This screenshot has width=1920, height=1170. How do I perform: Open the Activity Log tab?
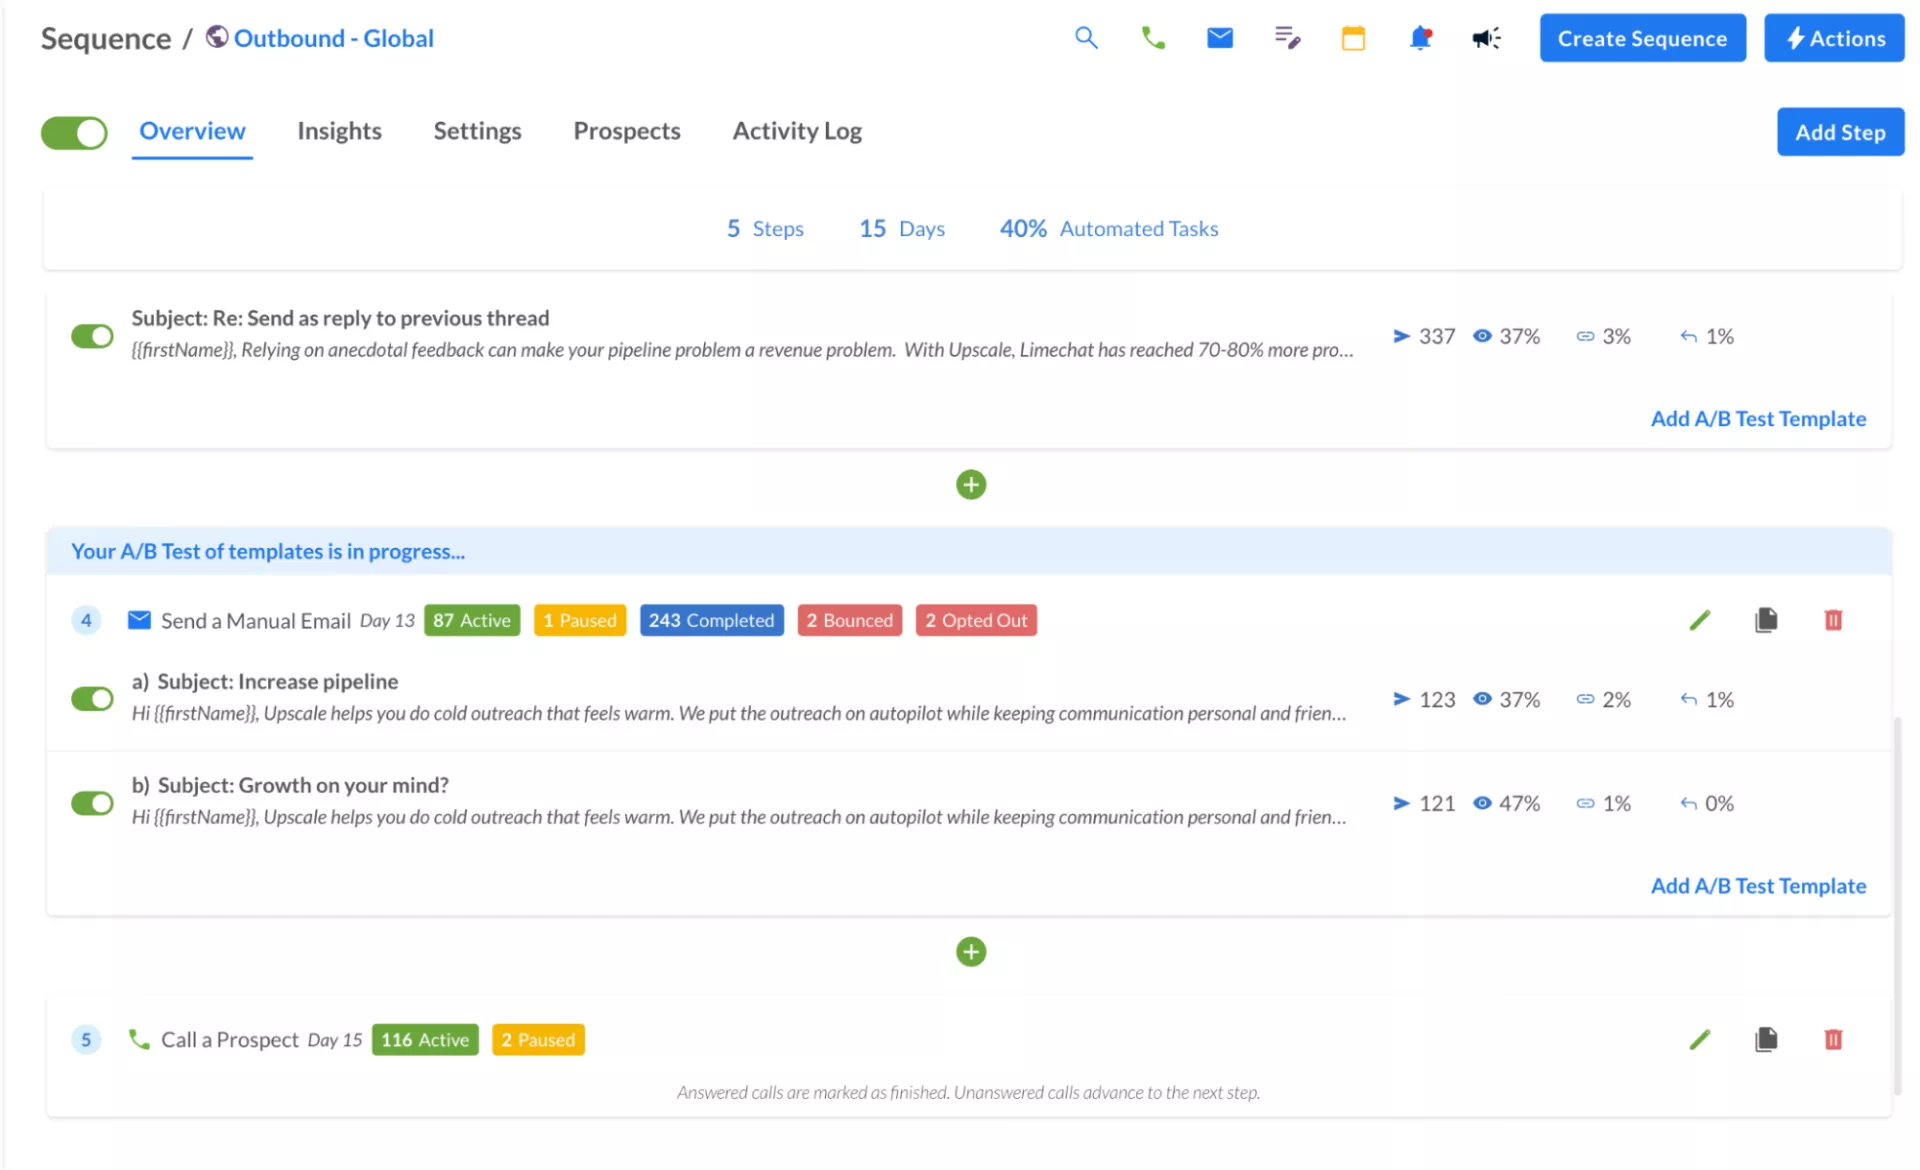tap(796, 131)
